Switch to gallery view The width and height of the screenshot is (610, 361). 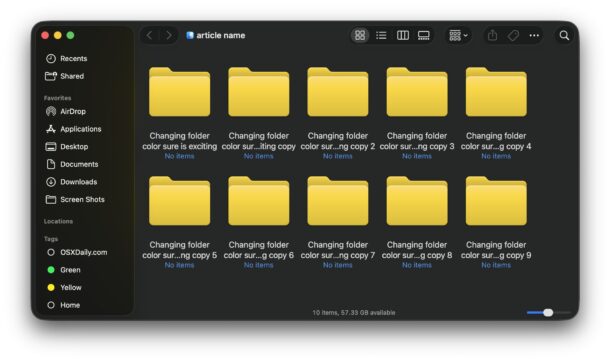tap(424, 35)
